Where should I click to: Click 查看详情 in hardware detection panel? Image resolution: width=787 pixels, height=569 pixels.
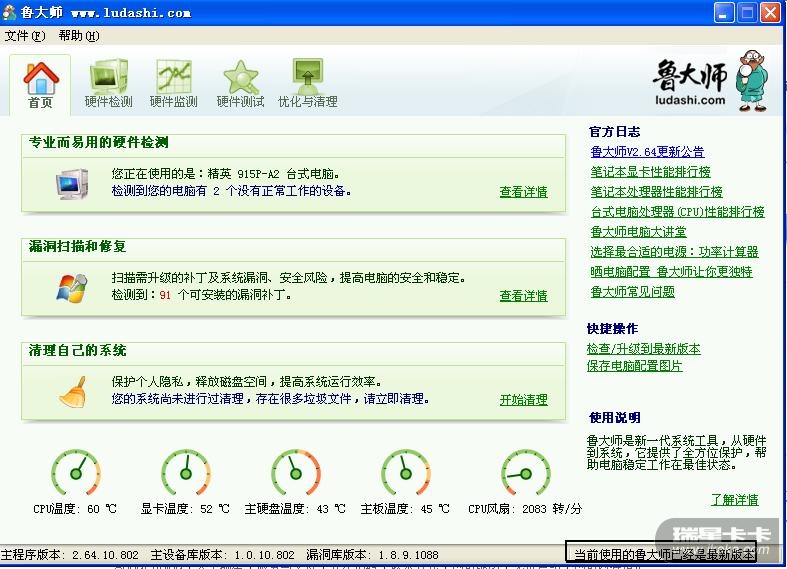[x=523, y=192]
